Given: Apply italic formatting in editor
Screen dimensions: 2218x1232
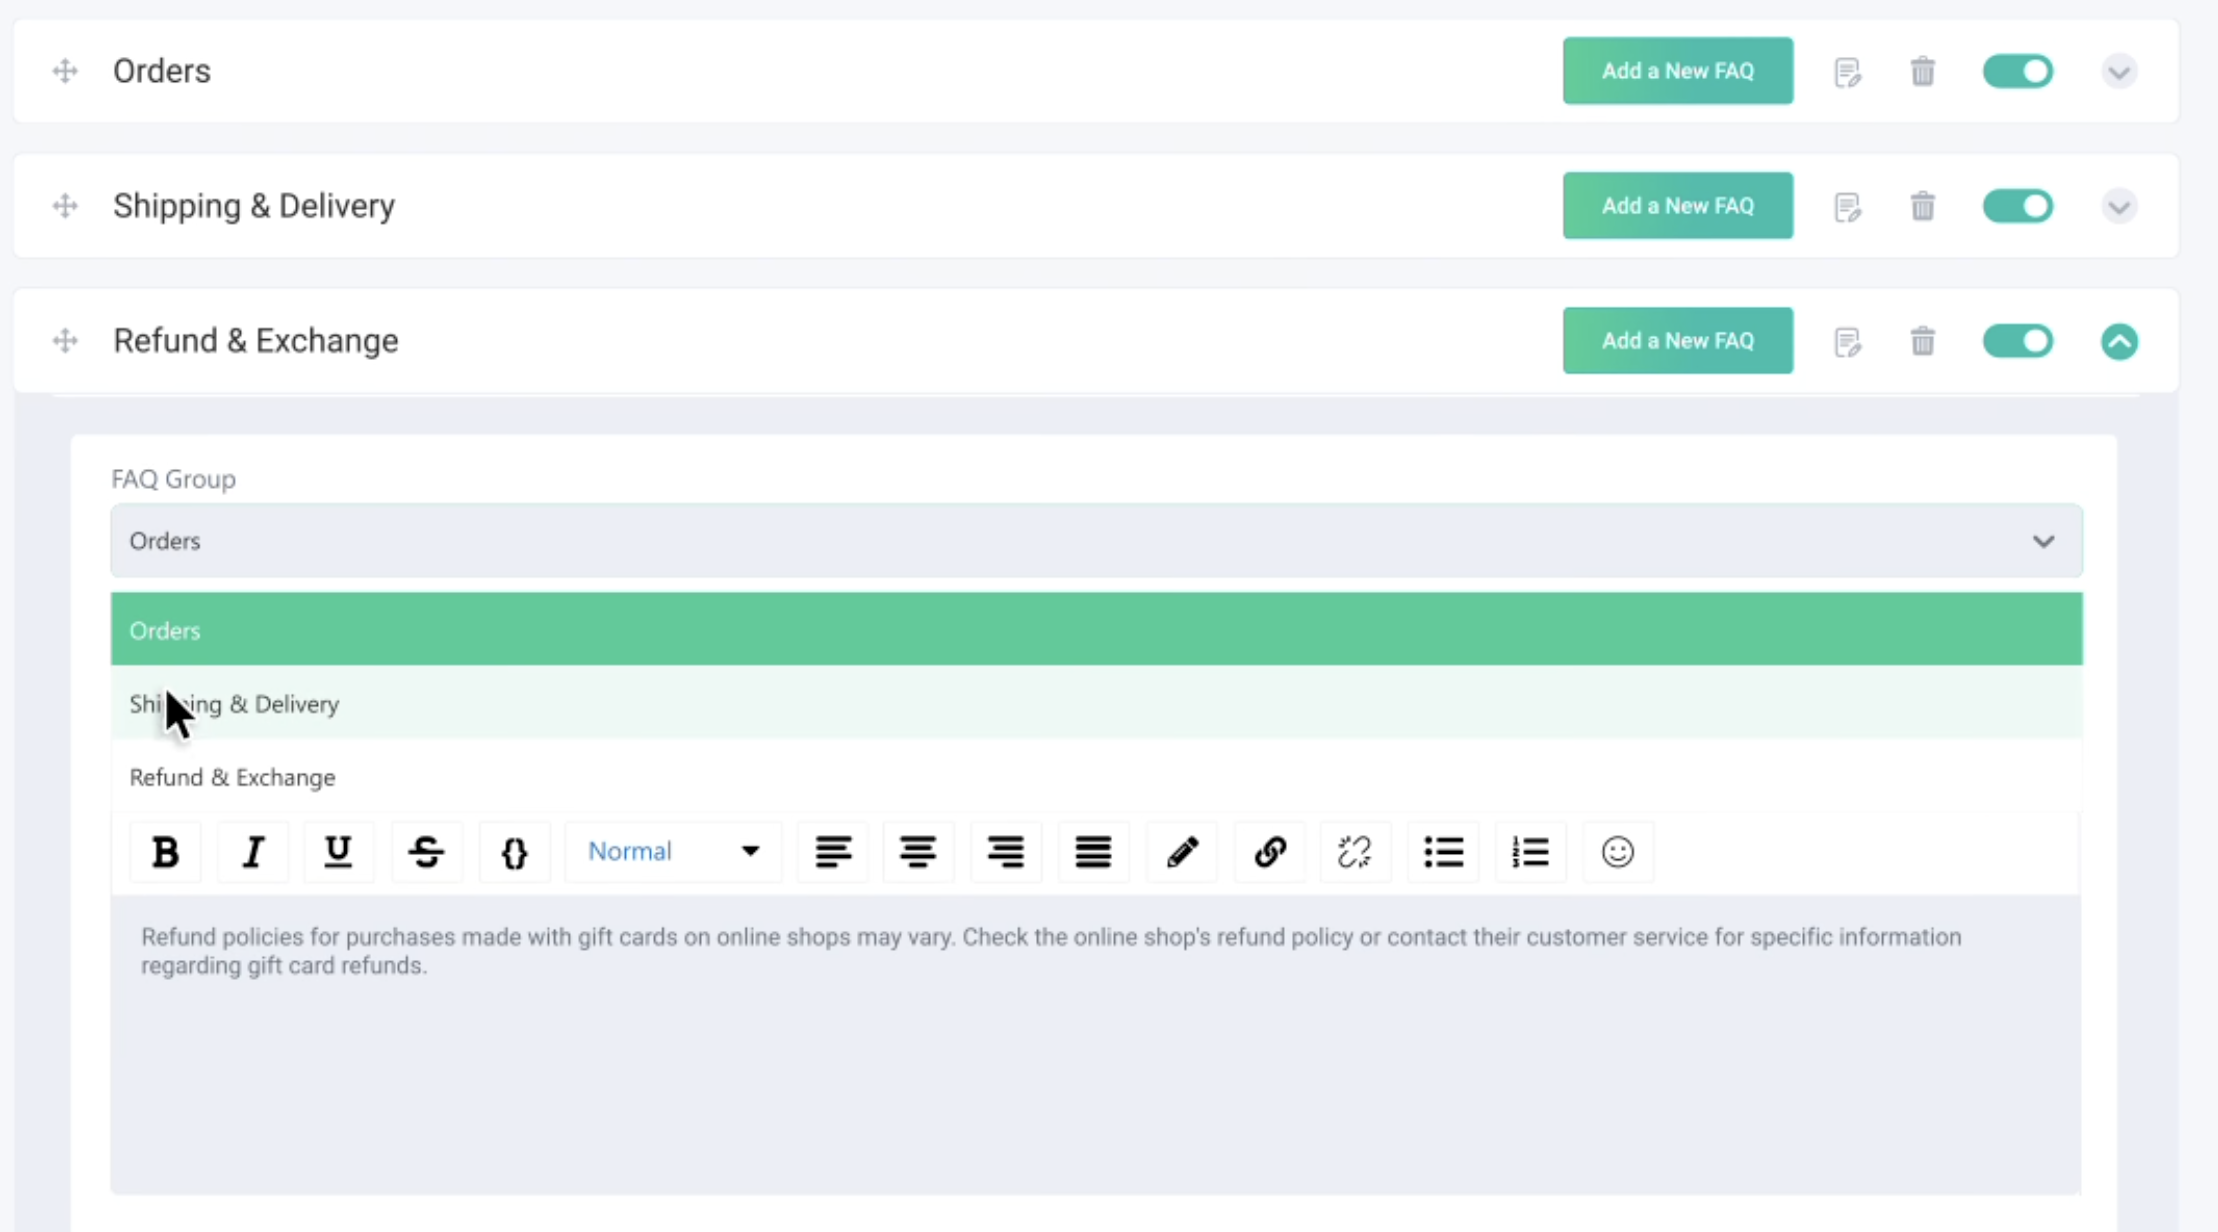Looking at the screenshot, I should click(x=253, y=852).
